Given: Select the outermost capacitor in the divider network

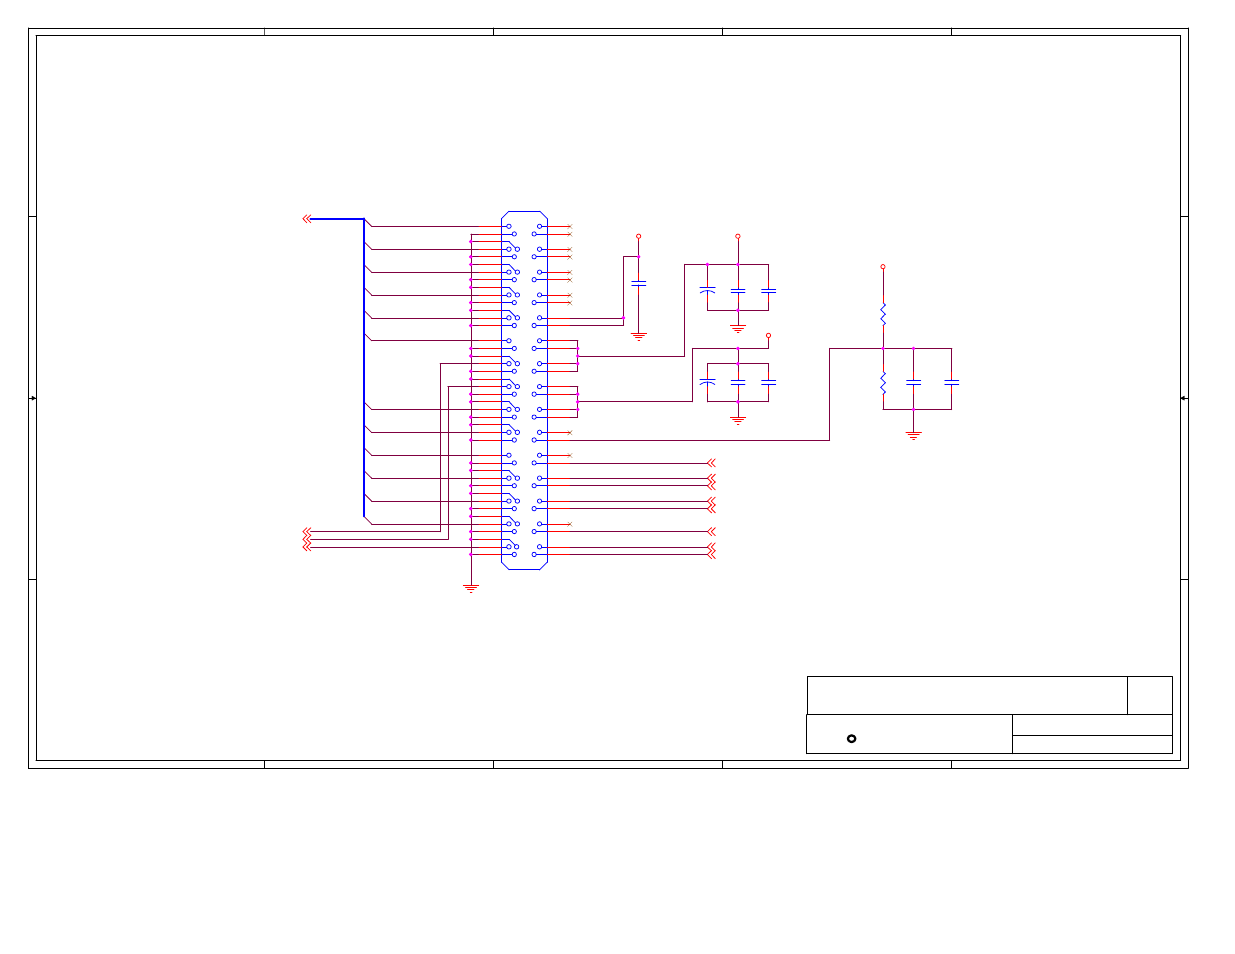Looking at the screenshot, I should pyautogui.click(x=951, y=382).
